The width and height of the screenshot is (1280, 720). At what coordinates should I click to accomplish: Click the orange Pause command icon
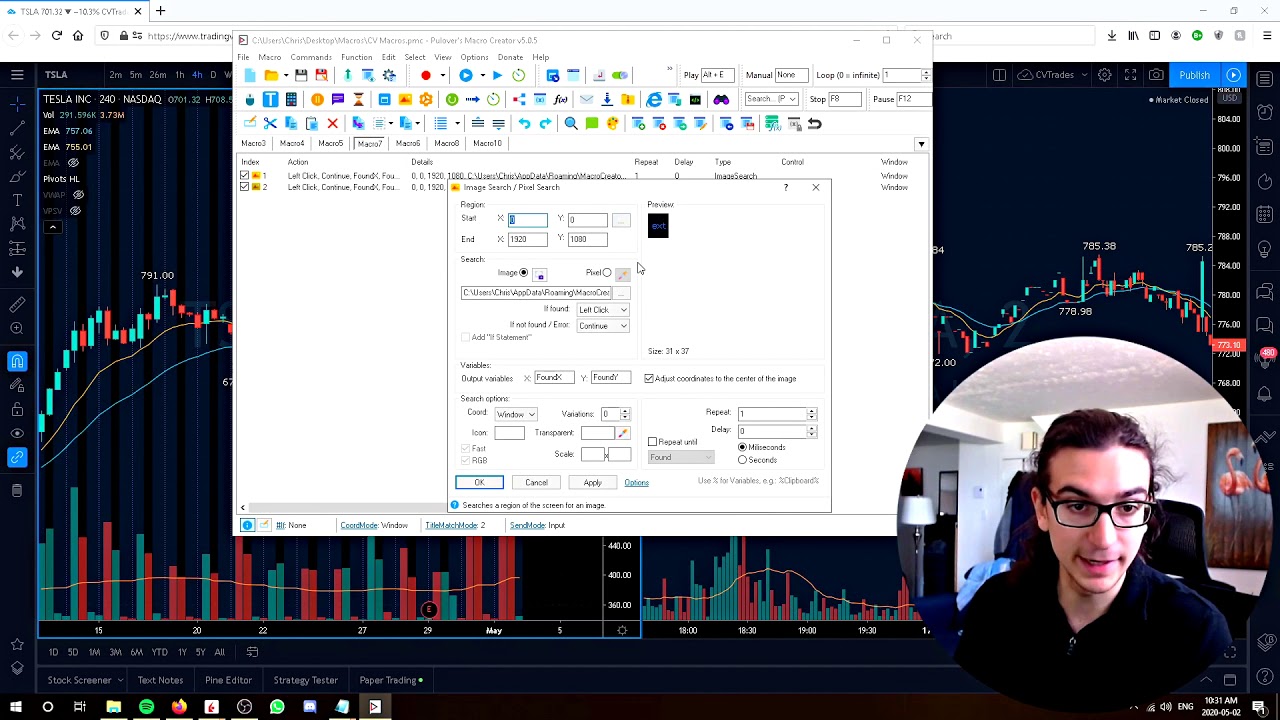(317, 99)
